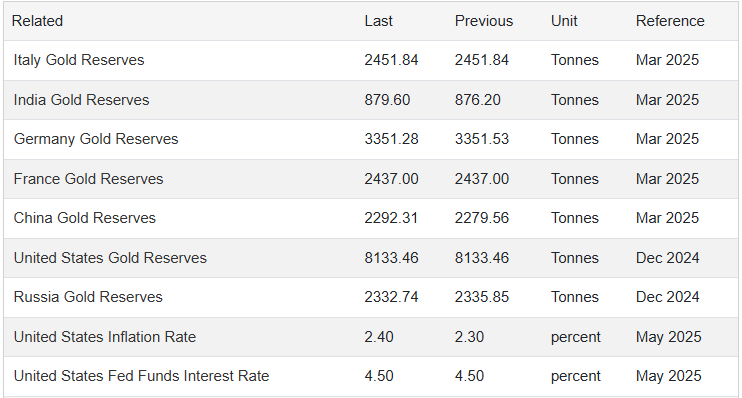742x398 pixels.
Task: Open the China Gold Reserves link
Action: click(85, 218)
